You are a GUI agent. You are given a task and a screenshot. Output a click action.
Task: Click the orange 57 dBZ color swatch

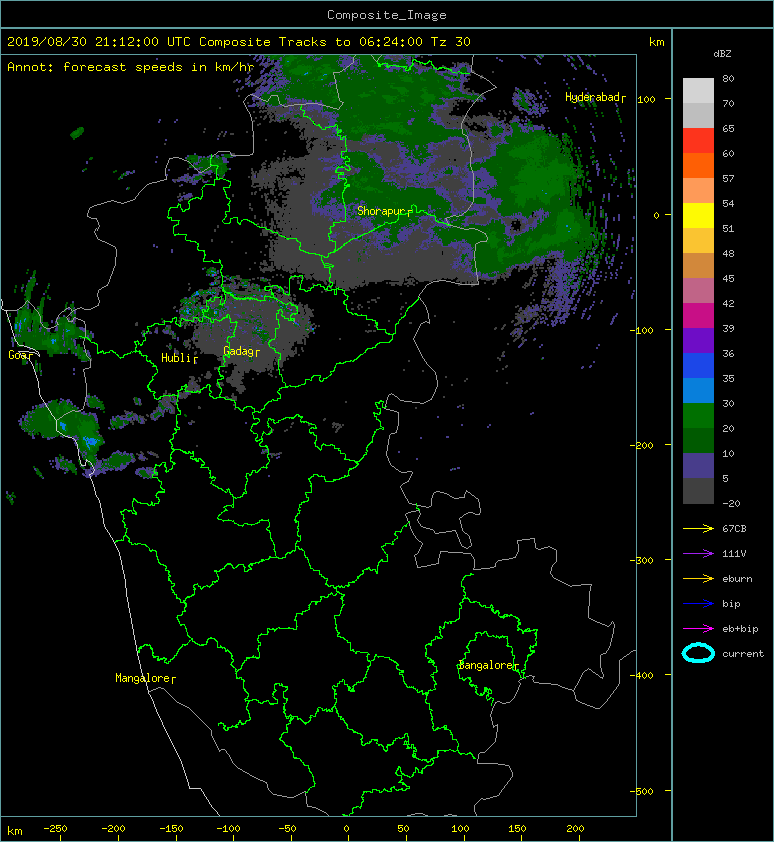[x=698, y=165]
